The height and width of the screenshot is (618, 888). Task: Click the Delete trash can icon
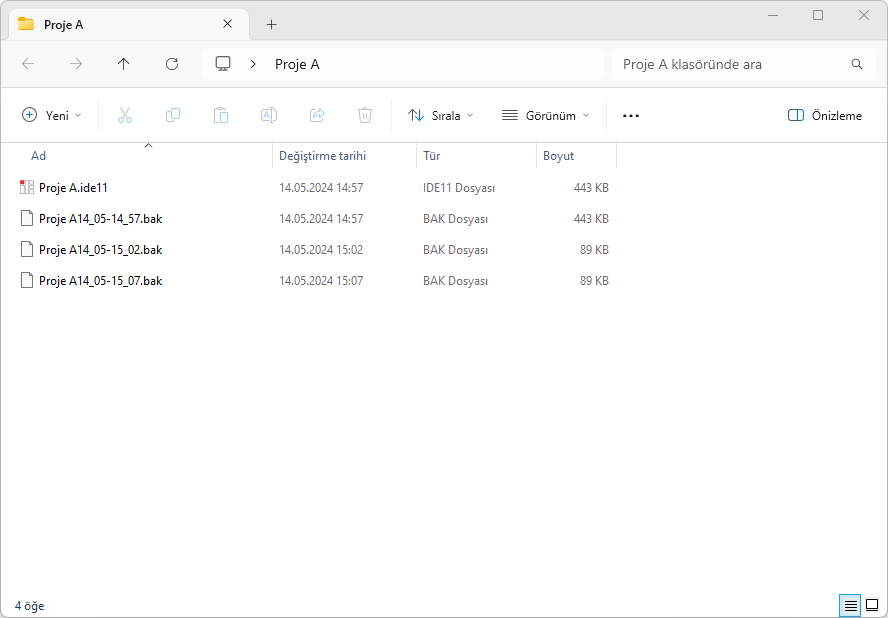[365, 115]
